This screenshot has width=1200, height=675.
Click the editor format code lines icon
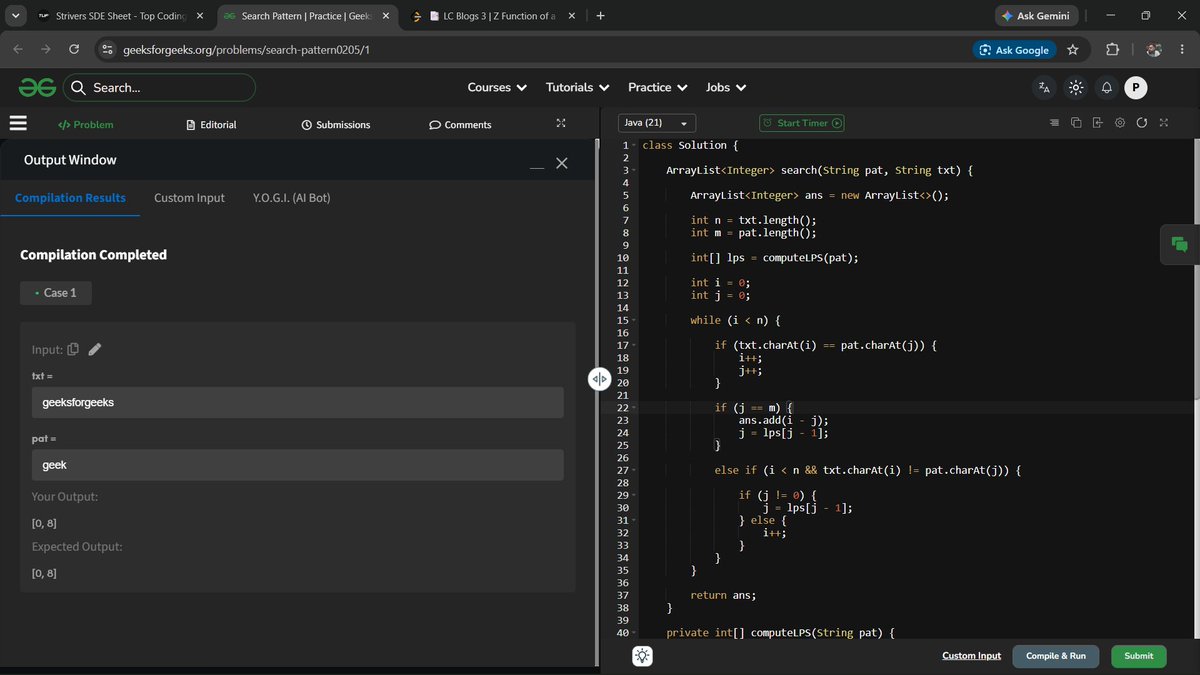(1054, 123)
